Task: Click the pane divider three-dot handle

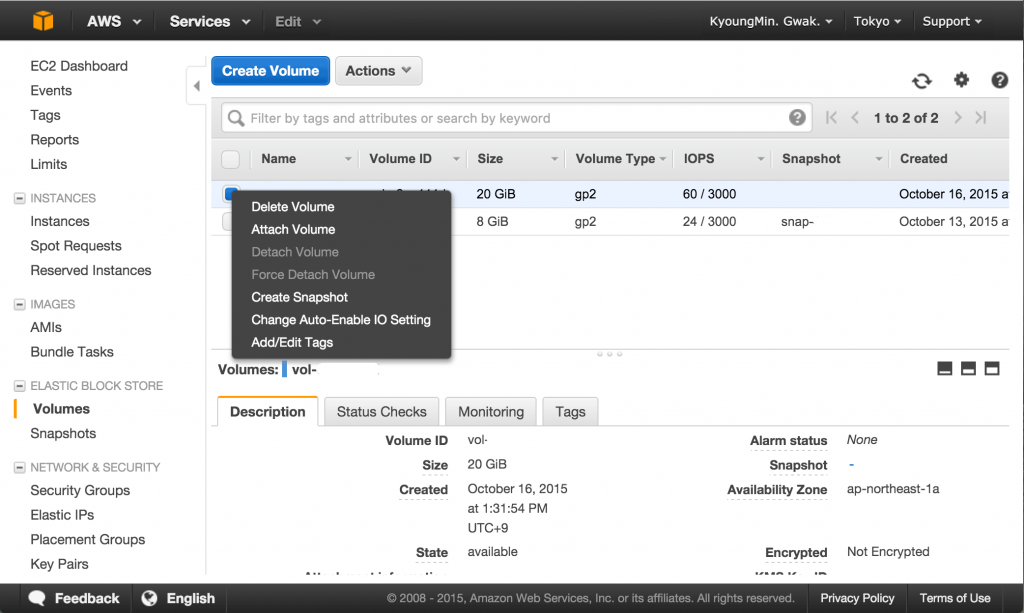Action: tap(609, 354)
